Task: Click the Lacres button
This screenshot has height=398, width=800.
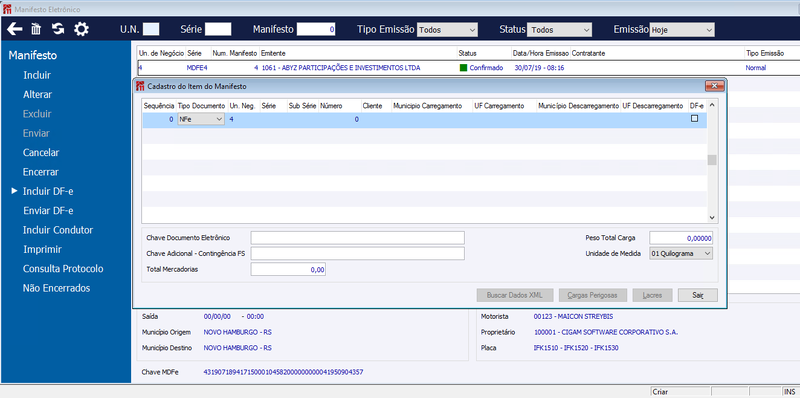Action: pos(652,295)
